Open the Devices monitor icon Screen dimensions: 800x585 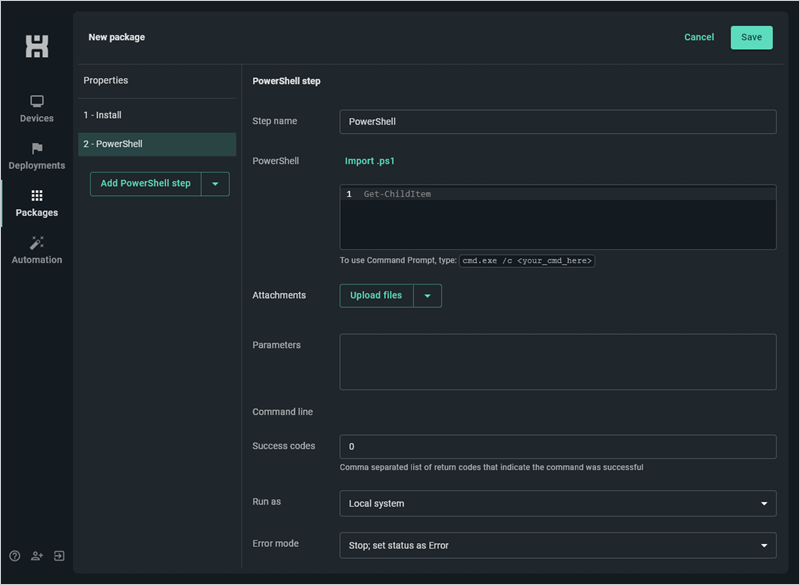pyautogui.click(x=37, y=101)
